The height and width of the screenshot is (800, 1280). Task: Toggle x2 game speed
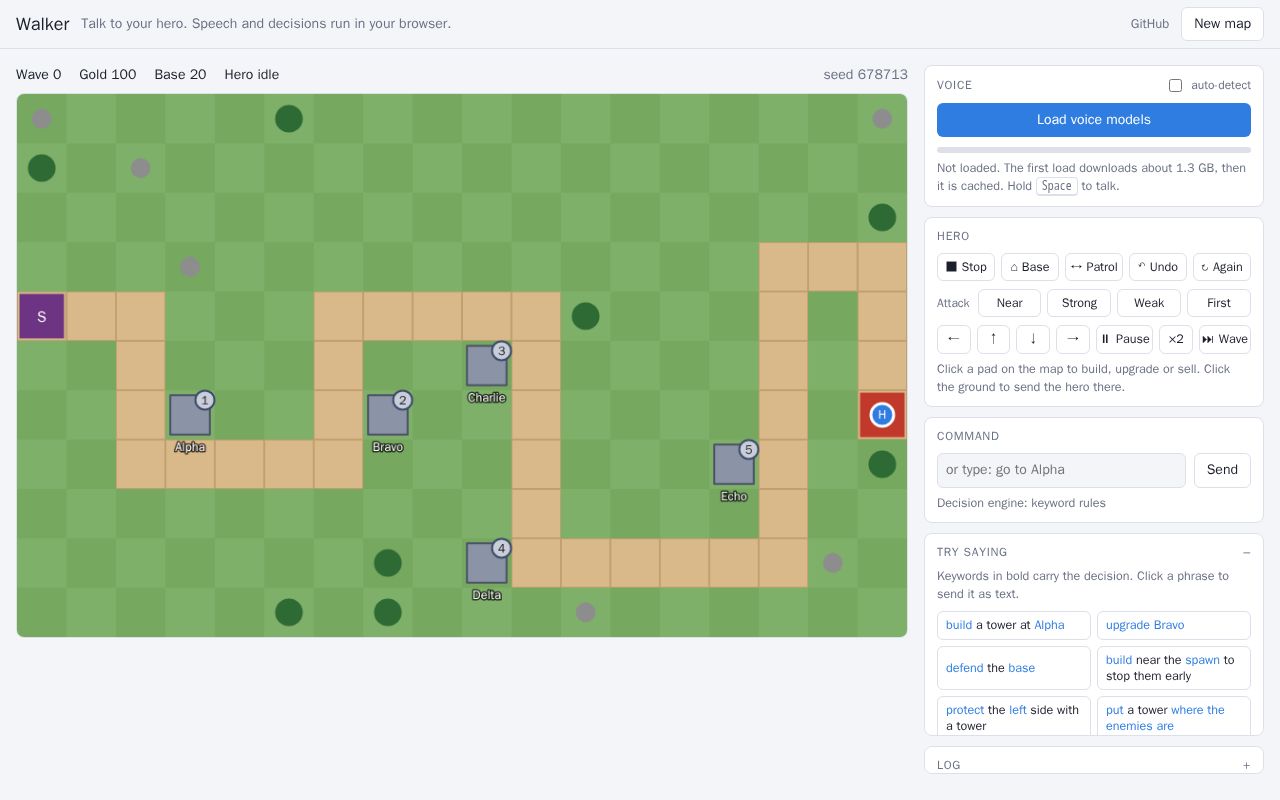[1176, 339]
